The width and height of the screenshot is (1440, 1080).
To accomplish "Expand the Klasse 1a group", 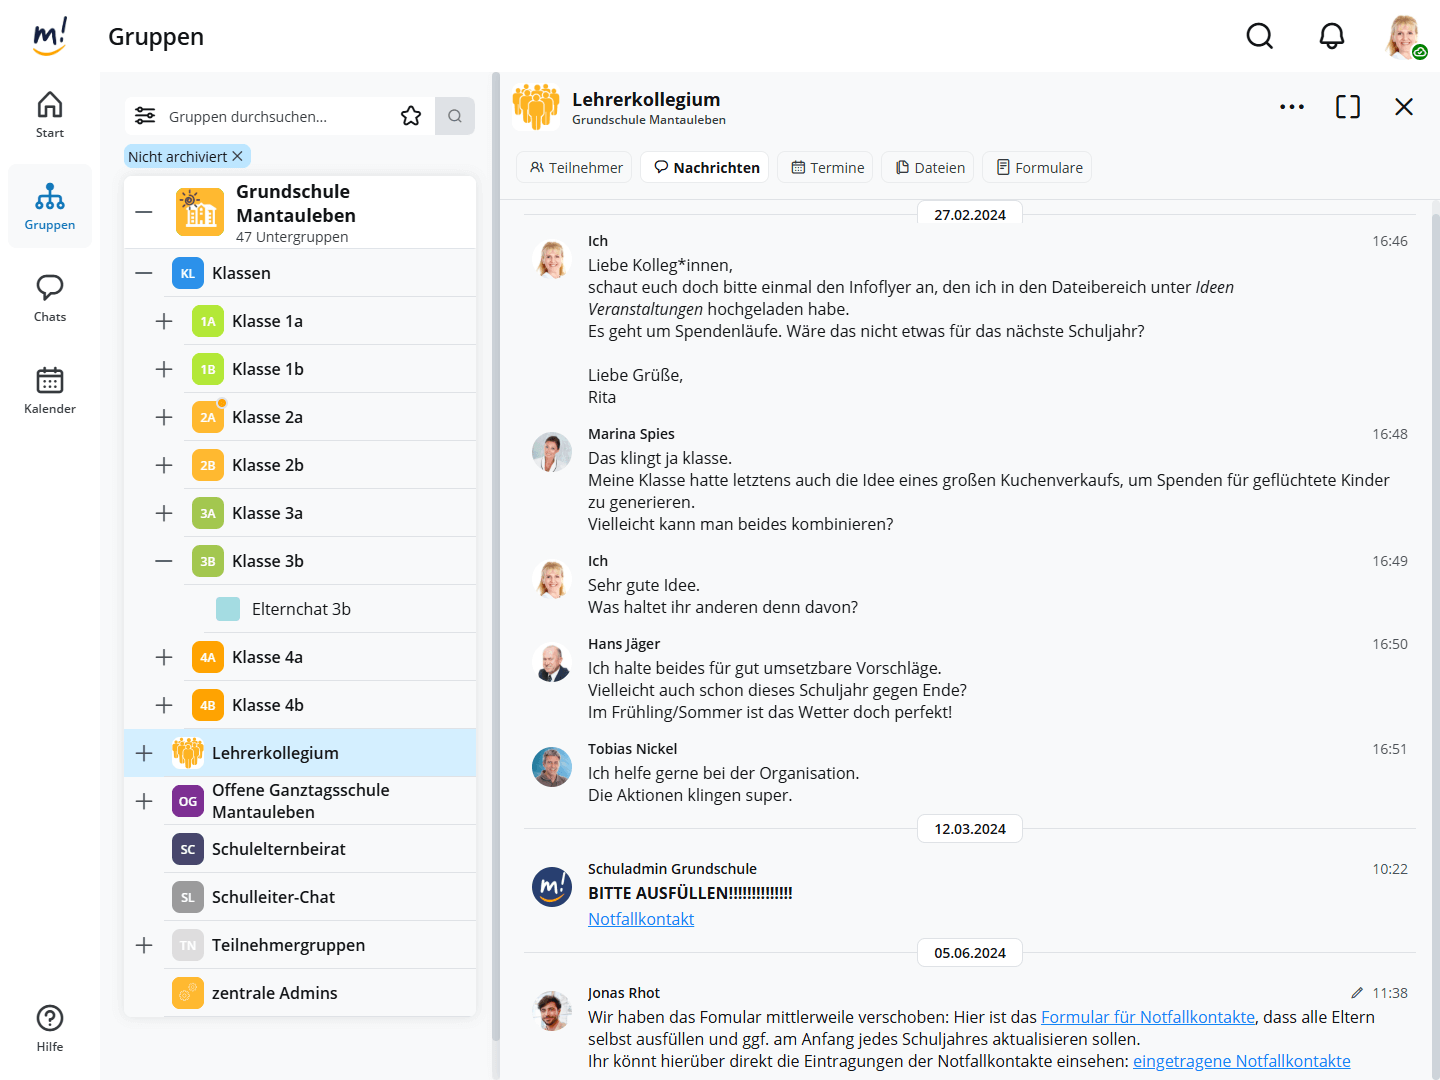I will pos(164,321).
